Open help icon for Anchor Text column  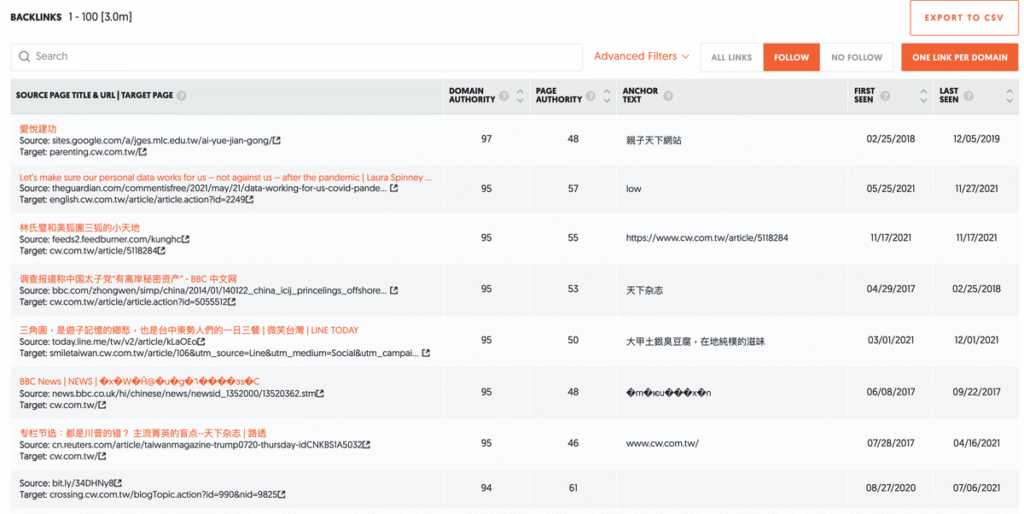[x=668, y=96]
